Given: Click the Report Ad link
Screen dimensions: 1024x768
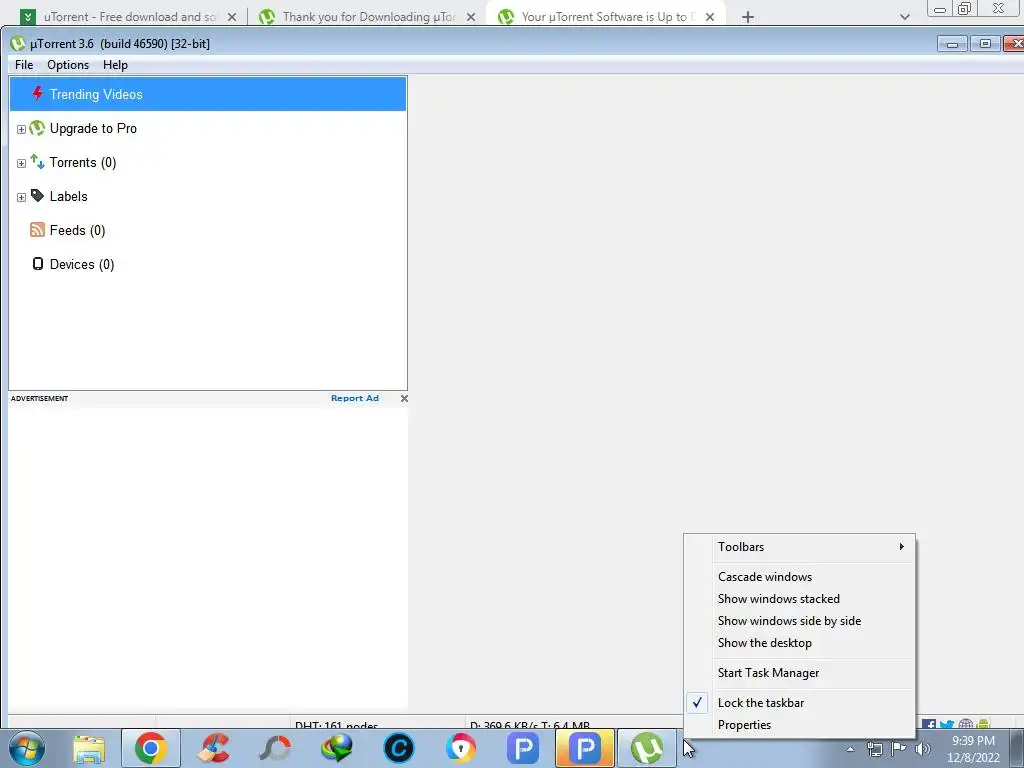Looking at the screenshot, I should 355,398.
